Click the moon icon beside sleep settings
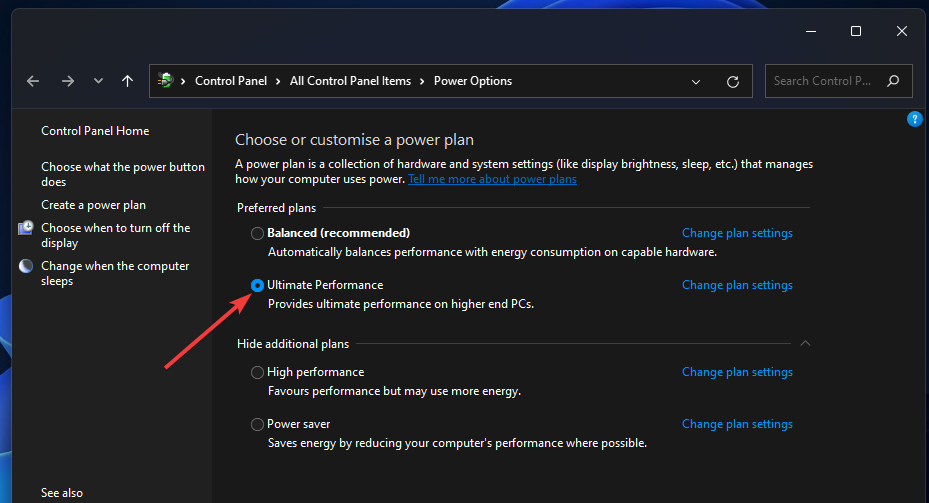 tap(26, 266)
